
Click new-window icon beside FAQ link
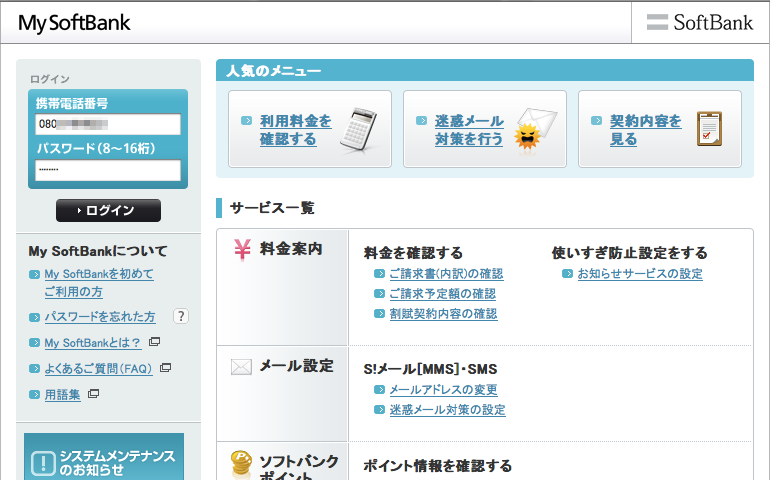coord(165,367)
